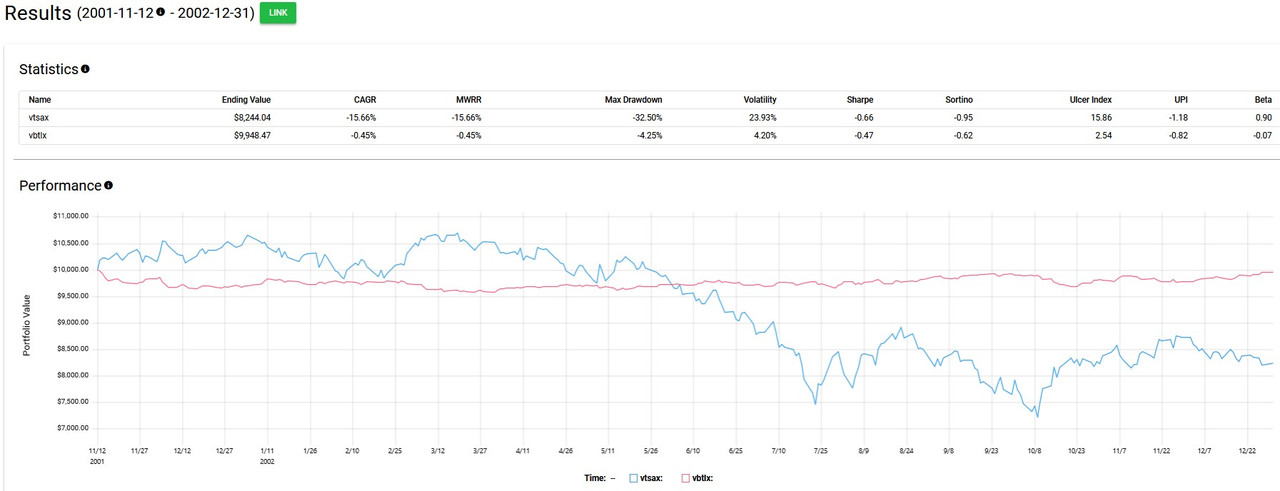Open the info icon next to Performance
Viewport: 1280px width, 491px height.
coord(108,185)
